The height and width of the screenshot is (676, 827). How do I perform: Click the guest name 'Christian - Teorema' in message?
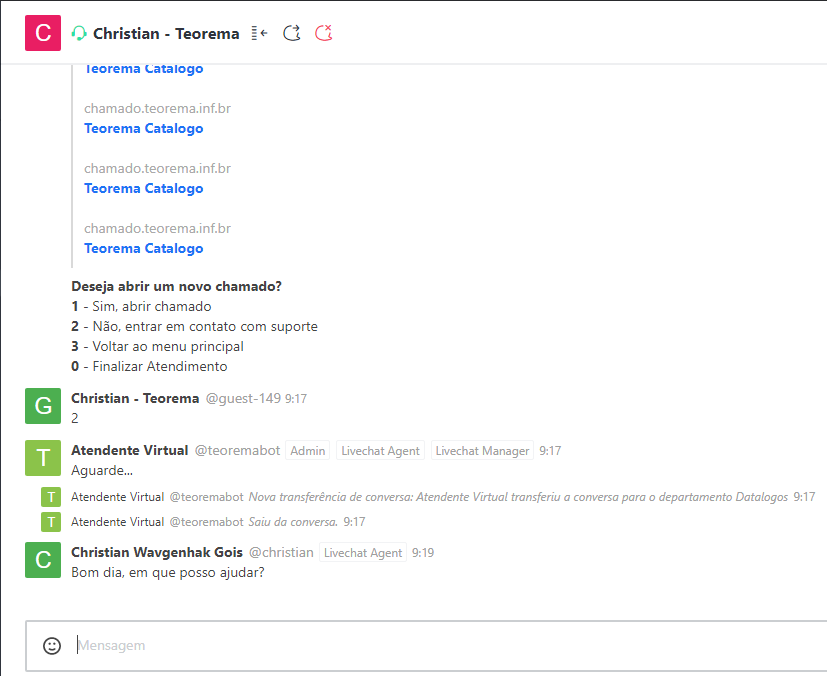(x=135, y=399)
